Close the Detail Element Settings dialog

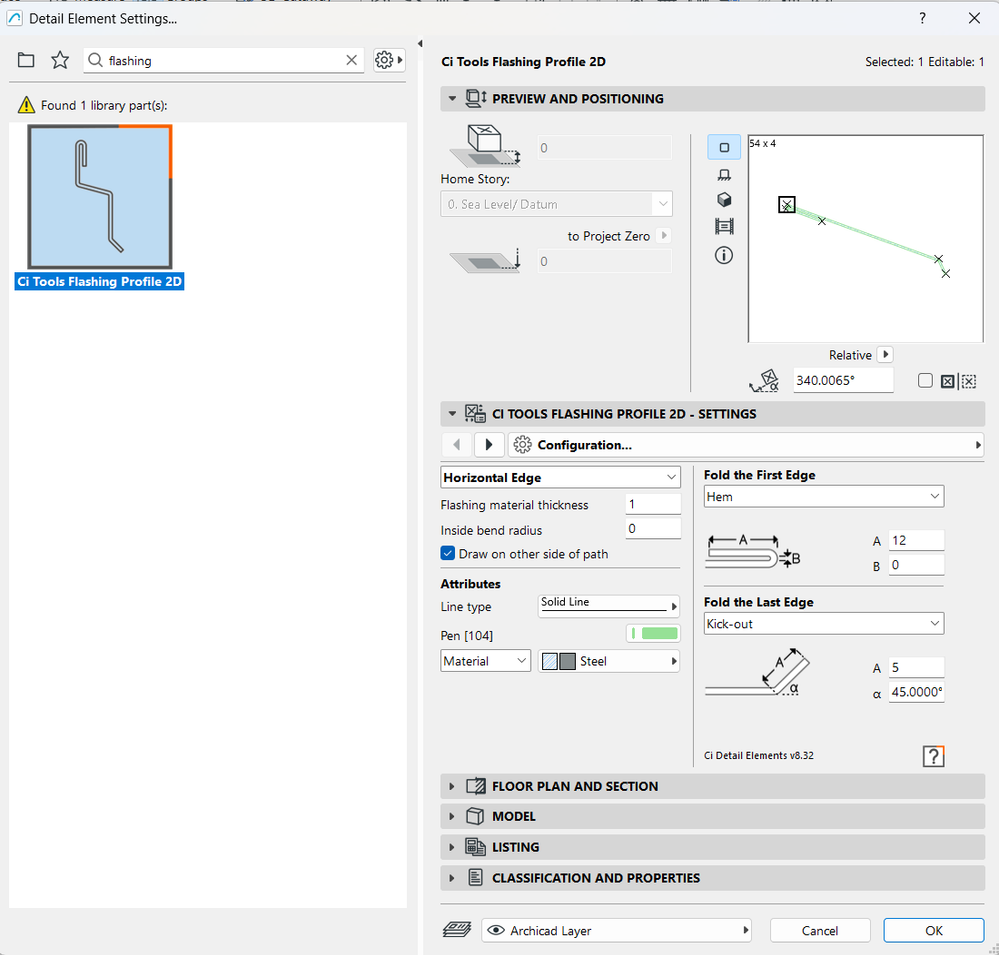[x=974, y=18]
